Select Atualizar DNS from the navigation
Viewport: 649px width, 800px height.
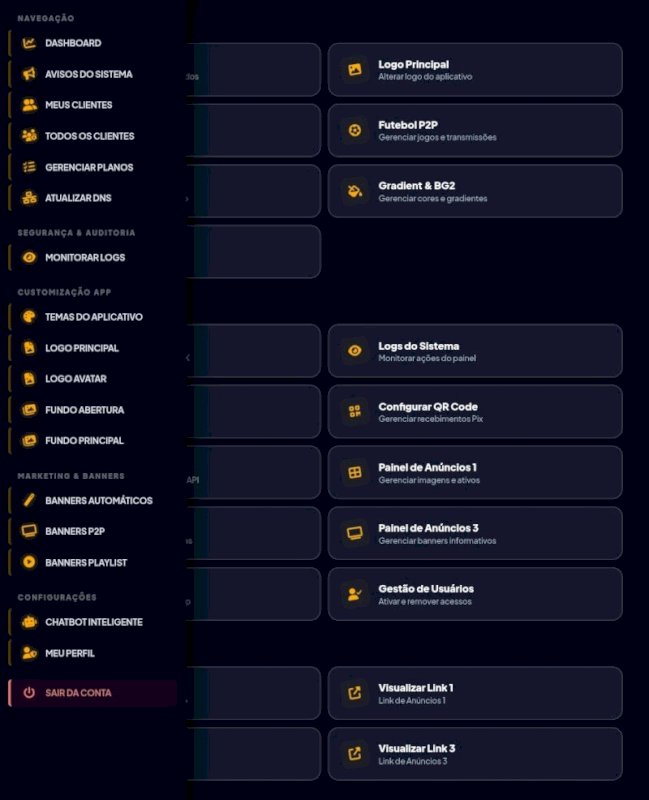(x=78, y=198)
